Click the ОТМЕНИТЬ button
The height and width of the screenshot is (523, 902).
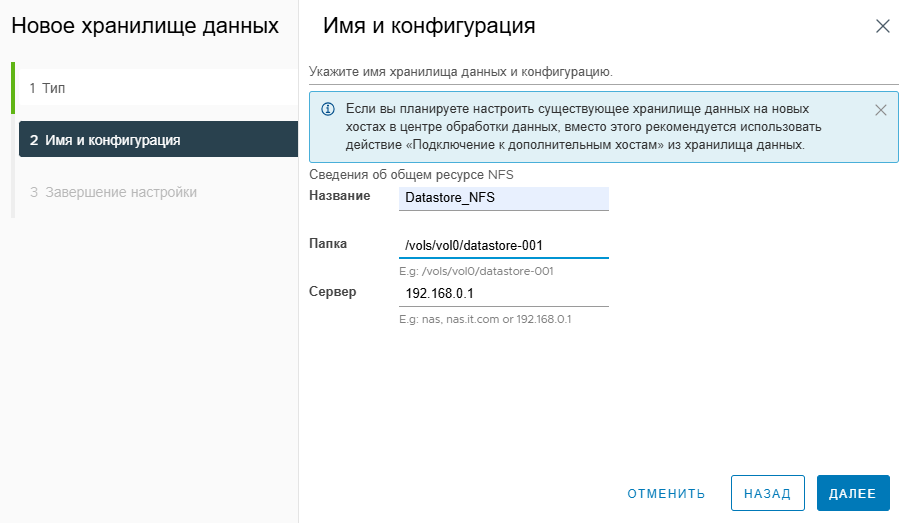coord(666,494)
